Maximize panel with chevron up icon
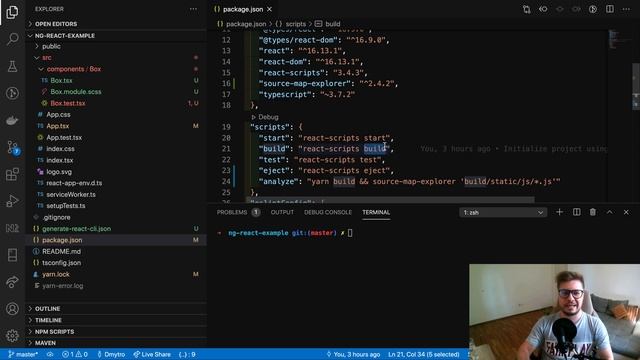640x360 pixels. (609, 212)
